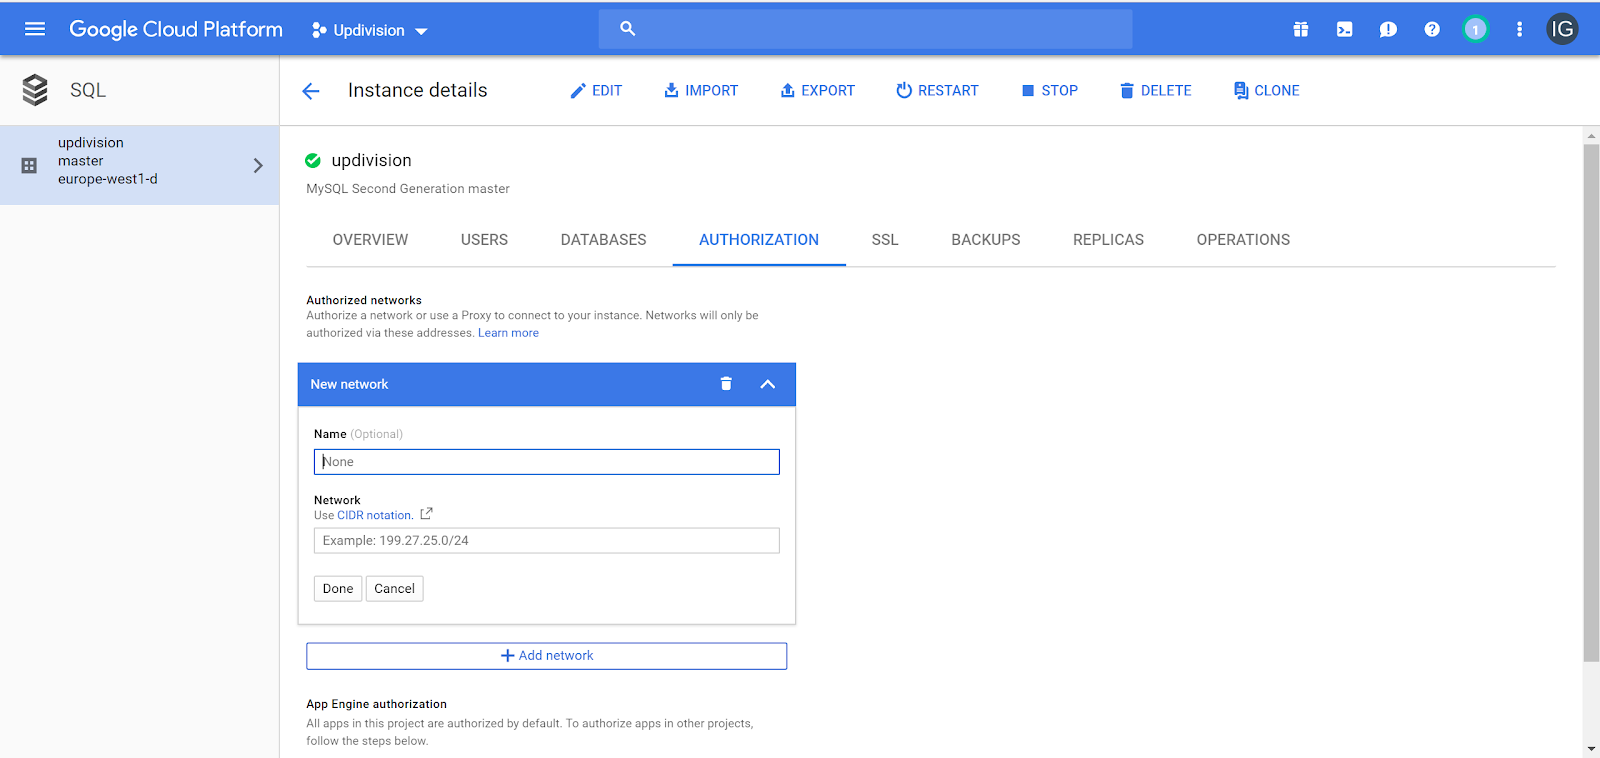Click the EXPORT button

pos(817,90)
